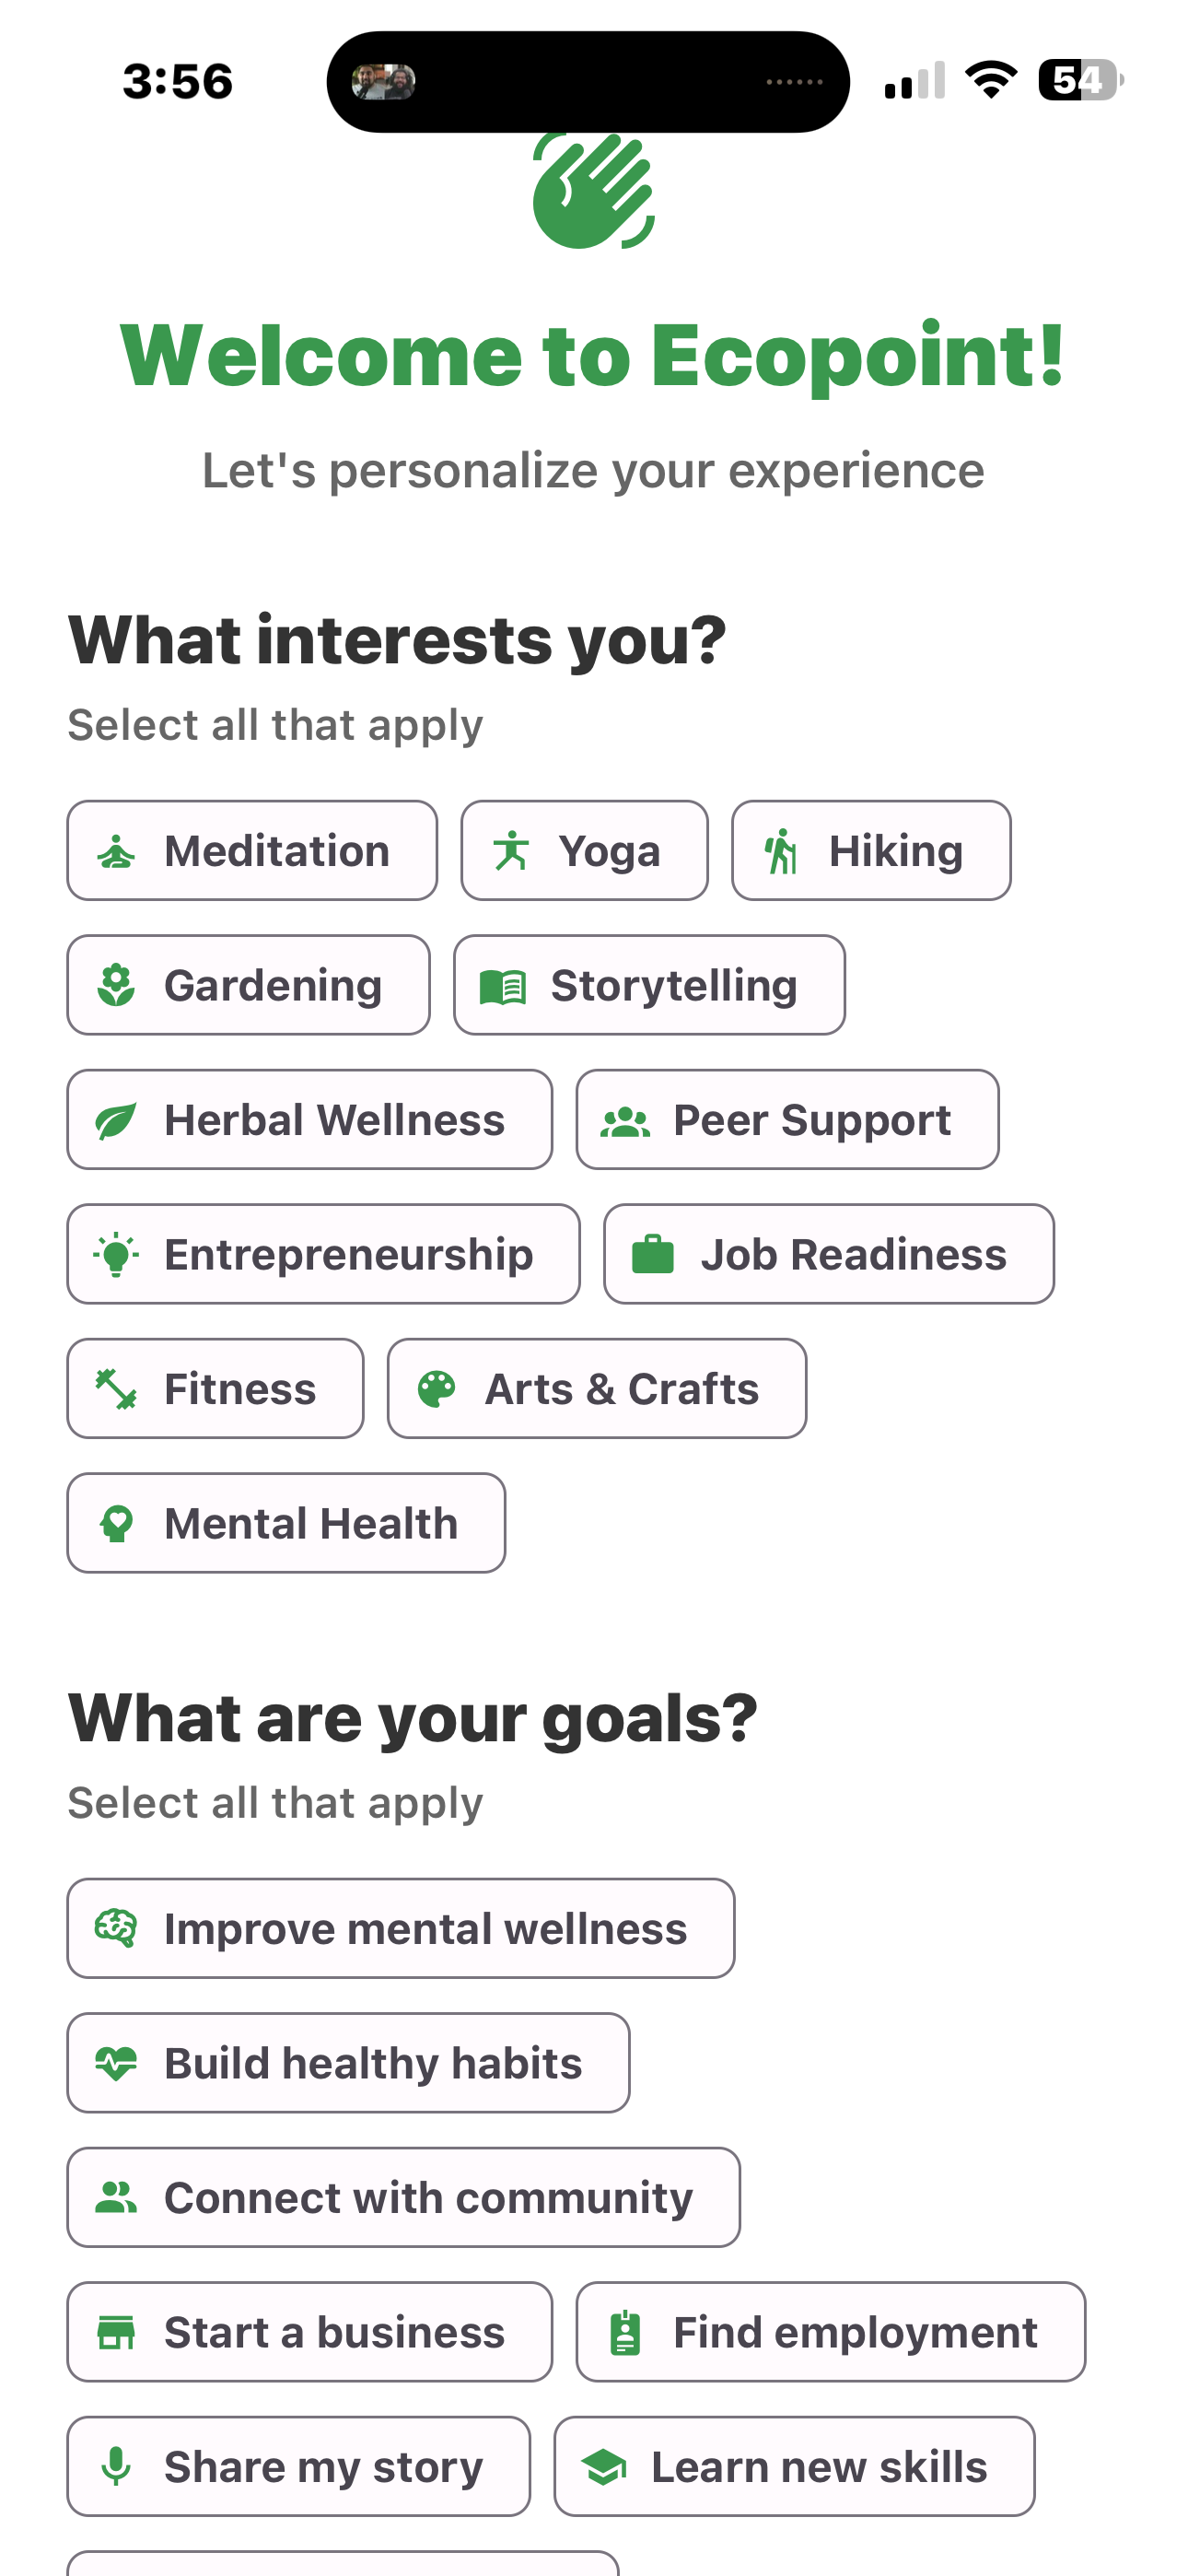Select the Peer Support interest chip
Viewport: 1188px width, 2576px height.
coord(788,1119)
